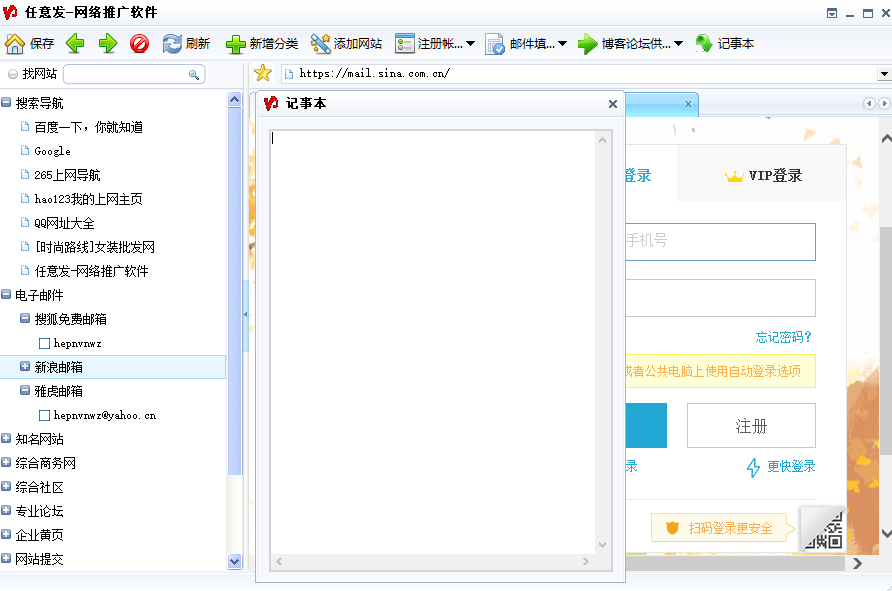Close the browser tab behind the notepad
Image resolution: width=892 pixels, height=591 pixels.
[688, 104]
